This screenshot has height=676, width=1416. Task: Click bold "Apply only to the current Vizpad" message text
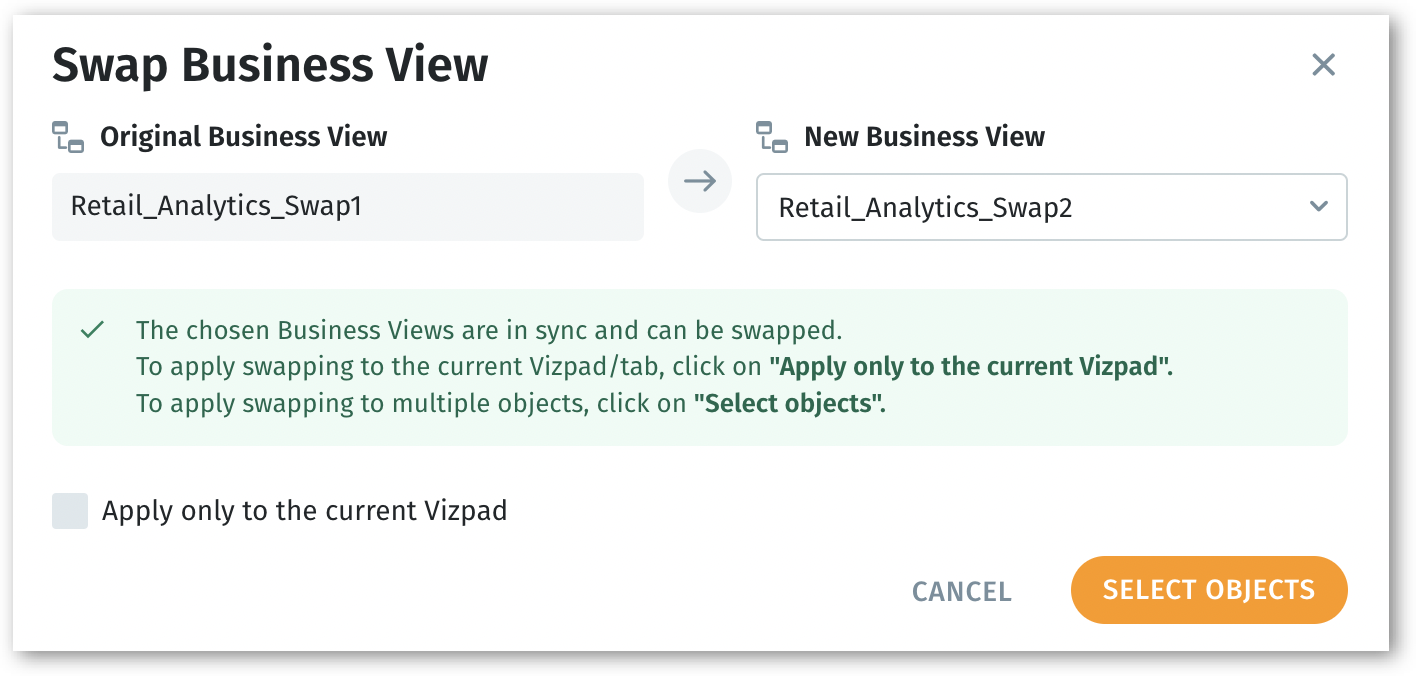[969, 367]
